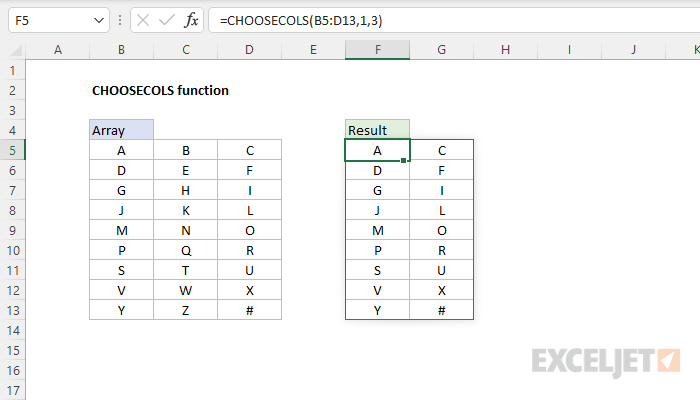Screen dimensions: 700x400
Task: Select cell D10 containing R in Array
Action: [250, 250]
